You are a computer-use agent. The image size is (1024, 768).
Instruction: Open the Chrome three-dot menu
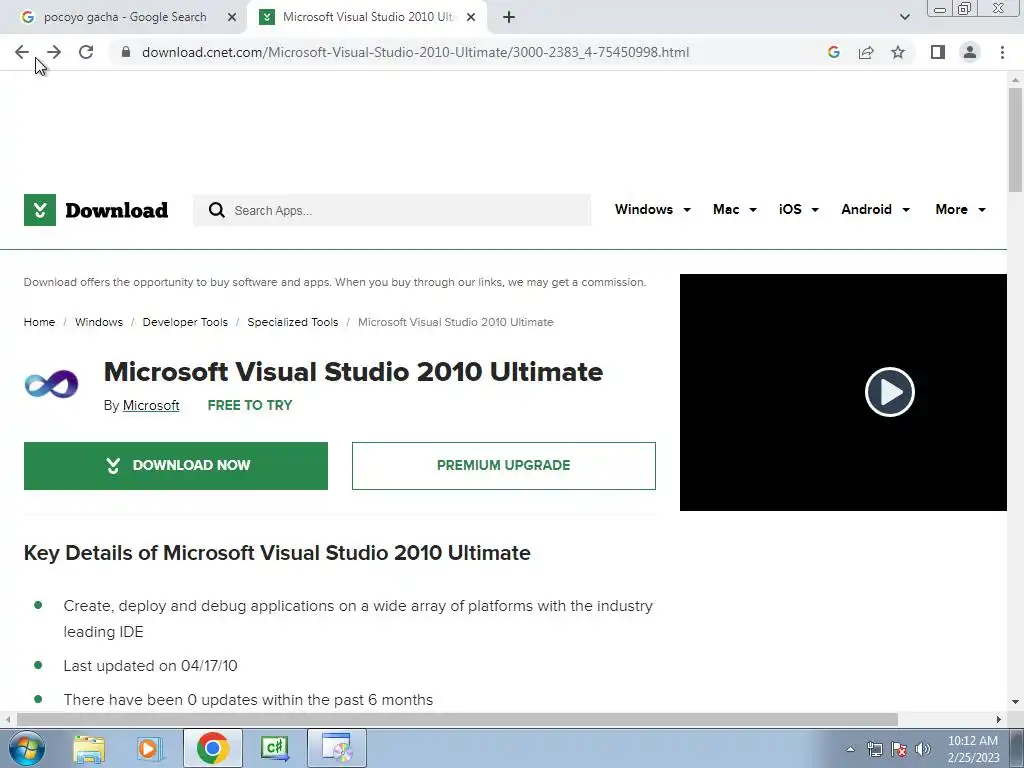coord(1002,52)
